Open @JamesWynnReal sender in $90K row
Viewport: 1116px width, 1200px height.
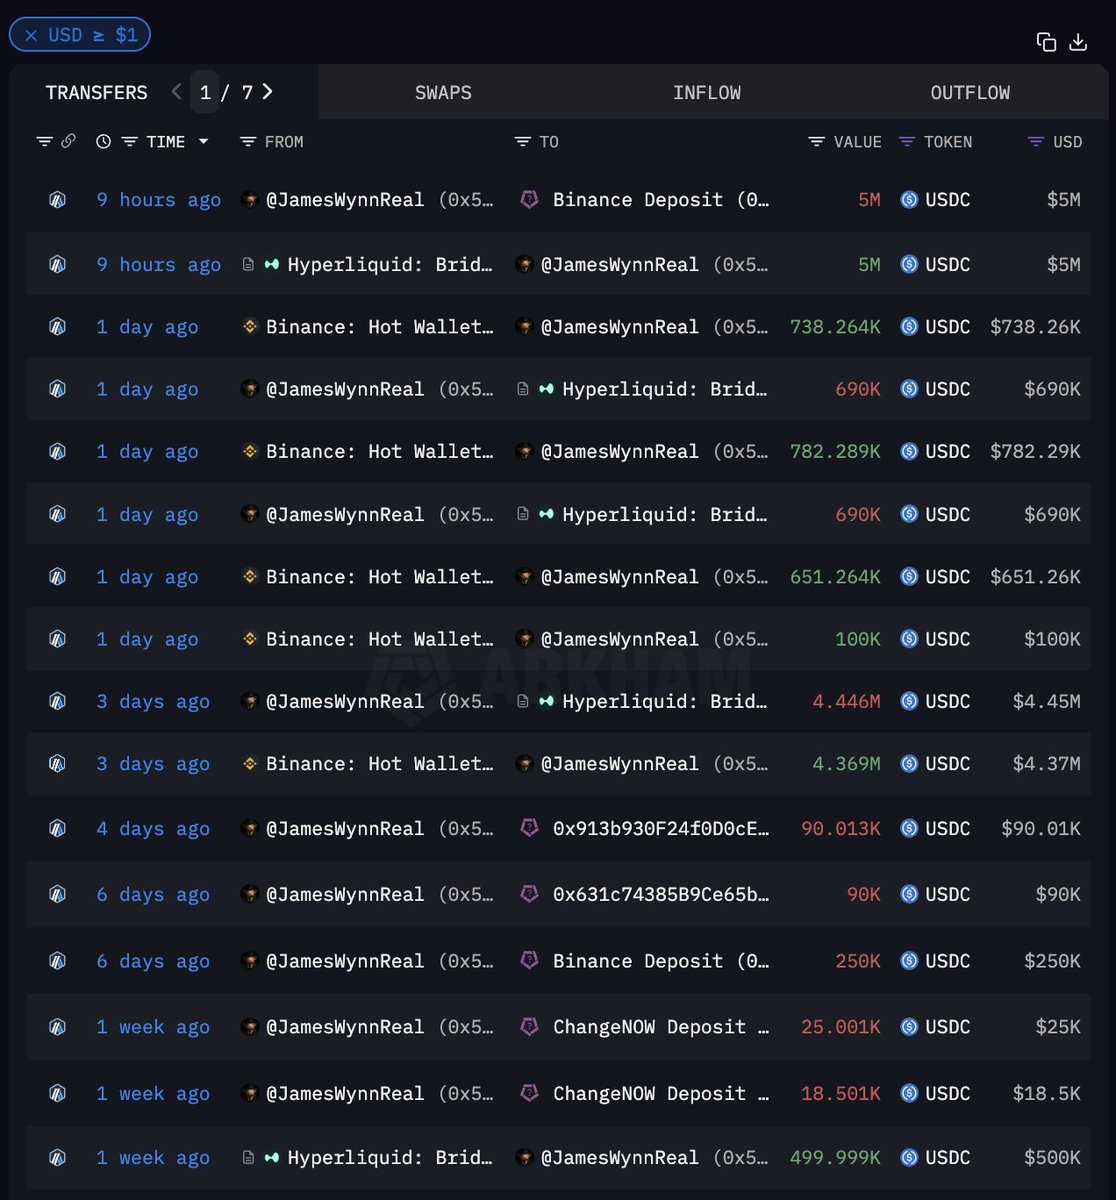tap(345, 895)
